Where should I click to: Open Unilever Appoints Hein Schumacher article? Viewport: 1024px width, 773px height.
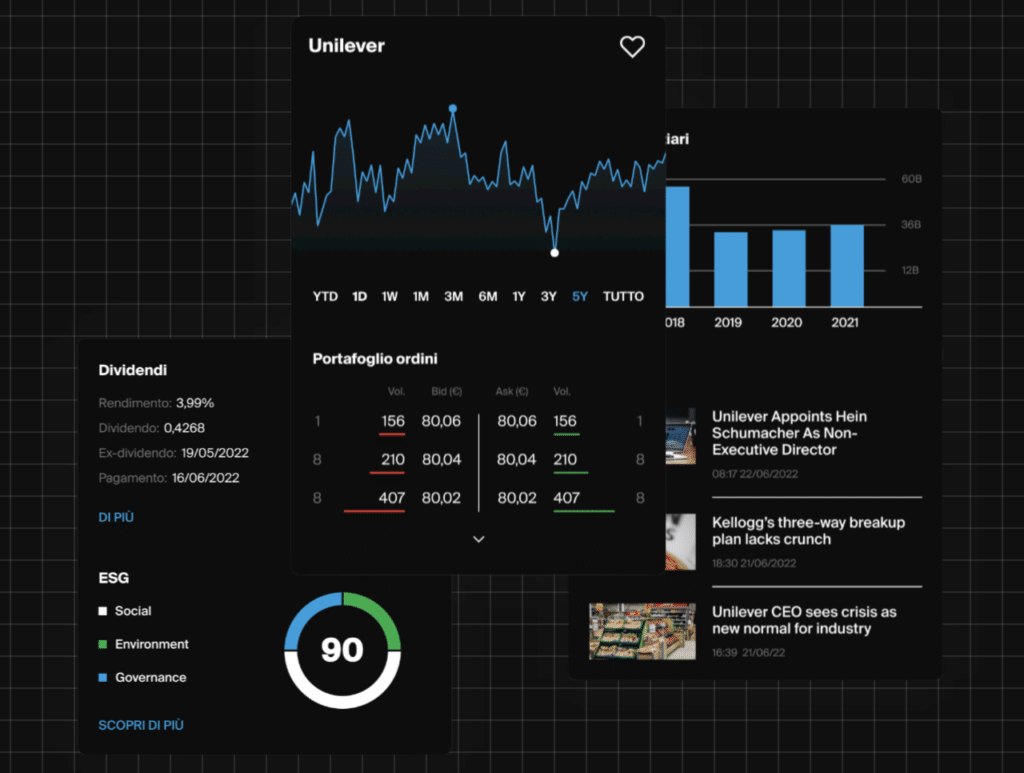(x=790, y=433)
